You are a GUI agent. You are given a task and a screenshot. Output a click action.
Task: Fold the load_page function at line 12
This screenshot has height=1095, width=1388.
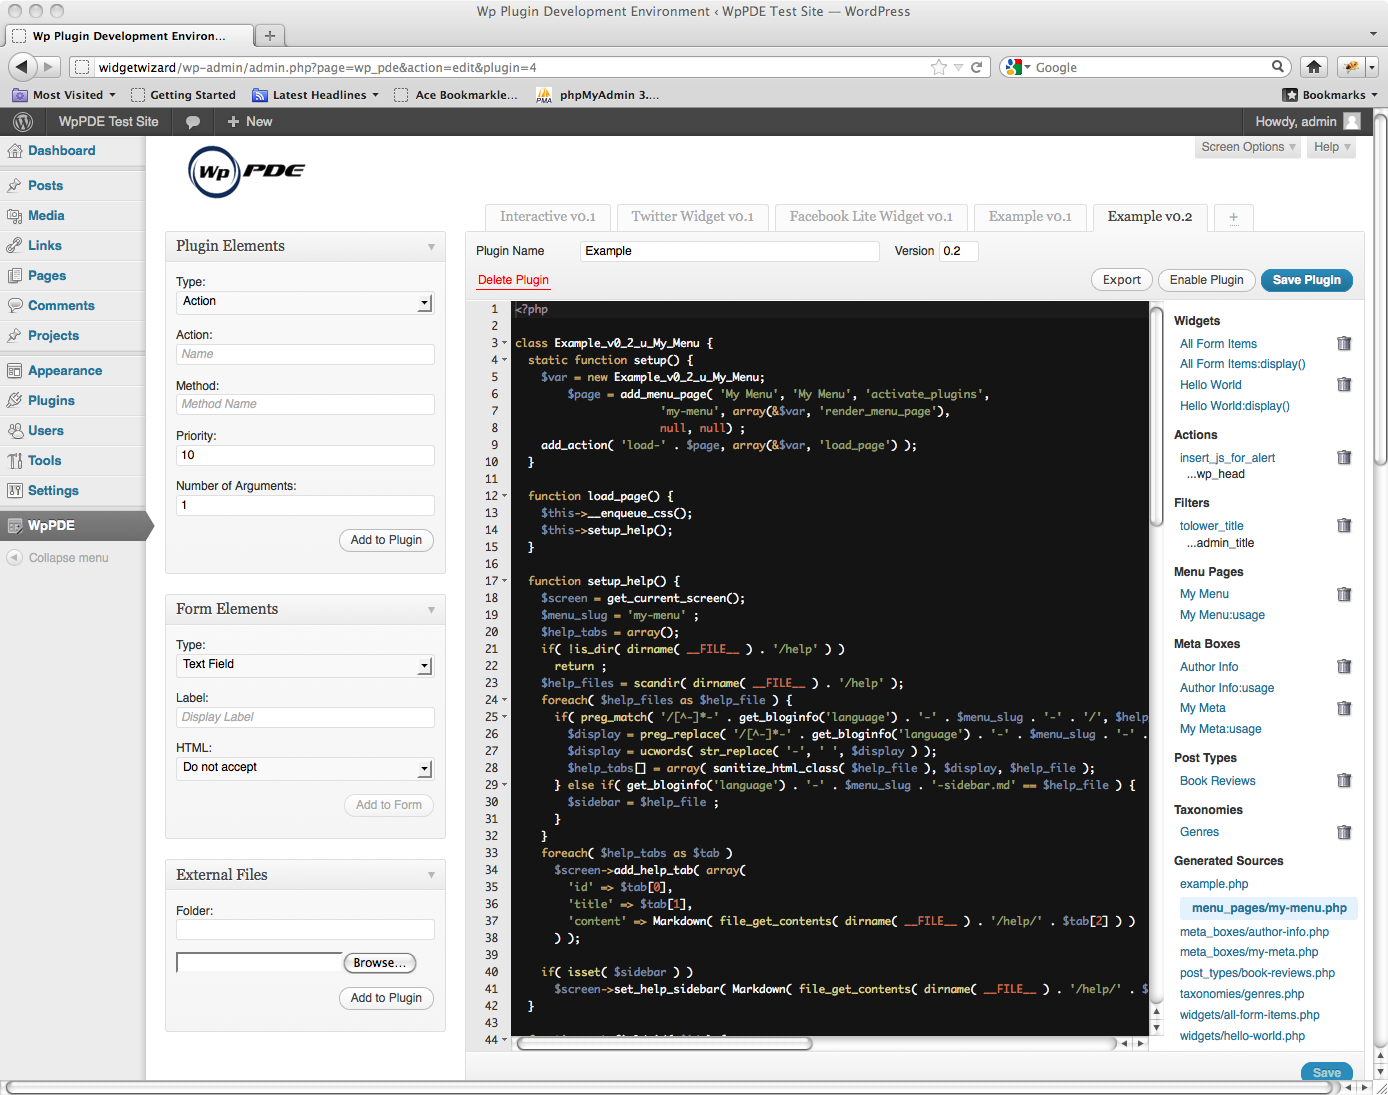pos(504,496)
